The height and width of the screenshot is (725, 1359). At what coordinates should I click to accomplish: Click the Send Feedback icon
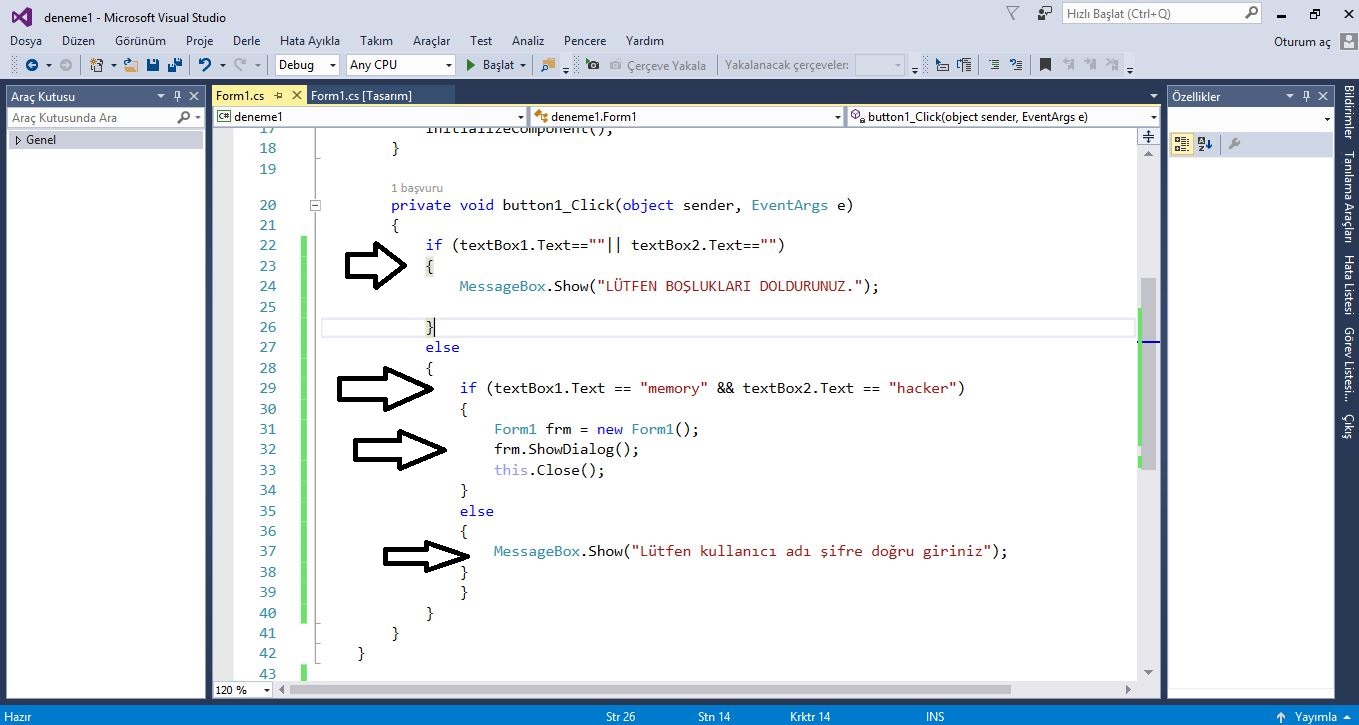(1045, 14)
